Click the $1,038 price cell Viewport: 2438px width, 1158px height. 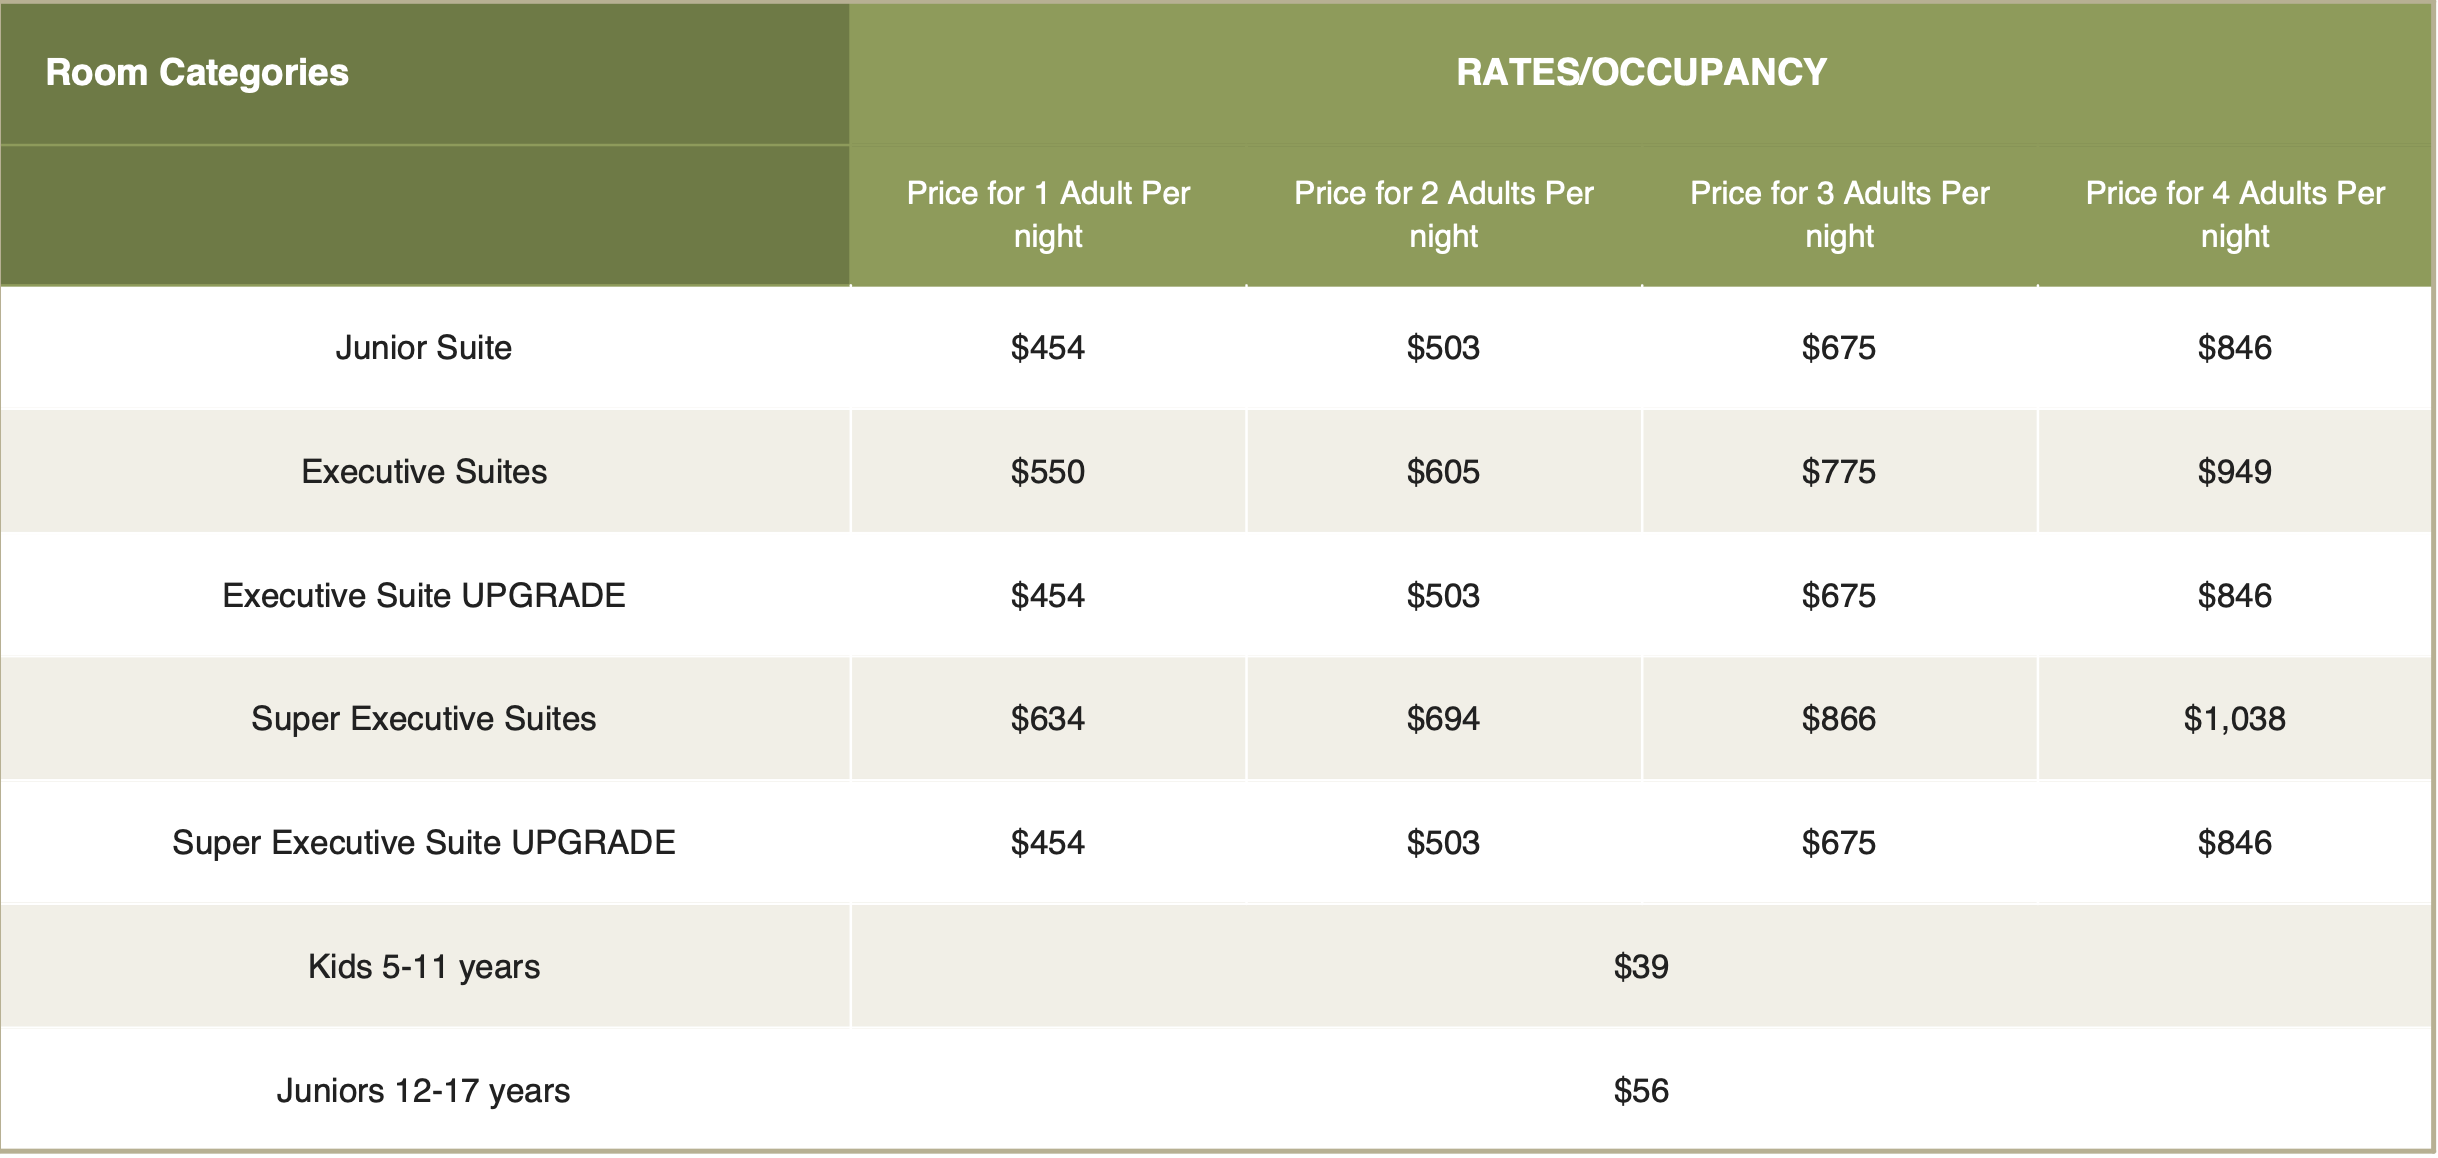click(x=2235, y=718)
